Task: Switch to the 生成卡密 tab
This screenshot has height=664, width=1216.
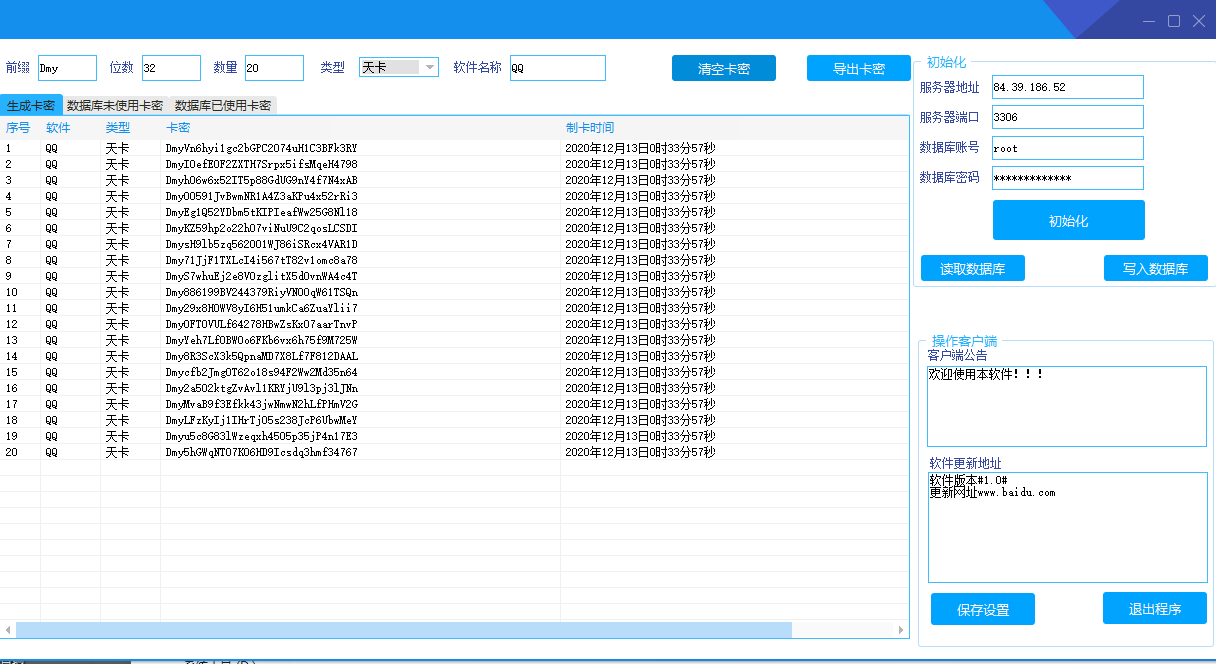Action: (29, 103)
